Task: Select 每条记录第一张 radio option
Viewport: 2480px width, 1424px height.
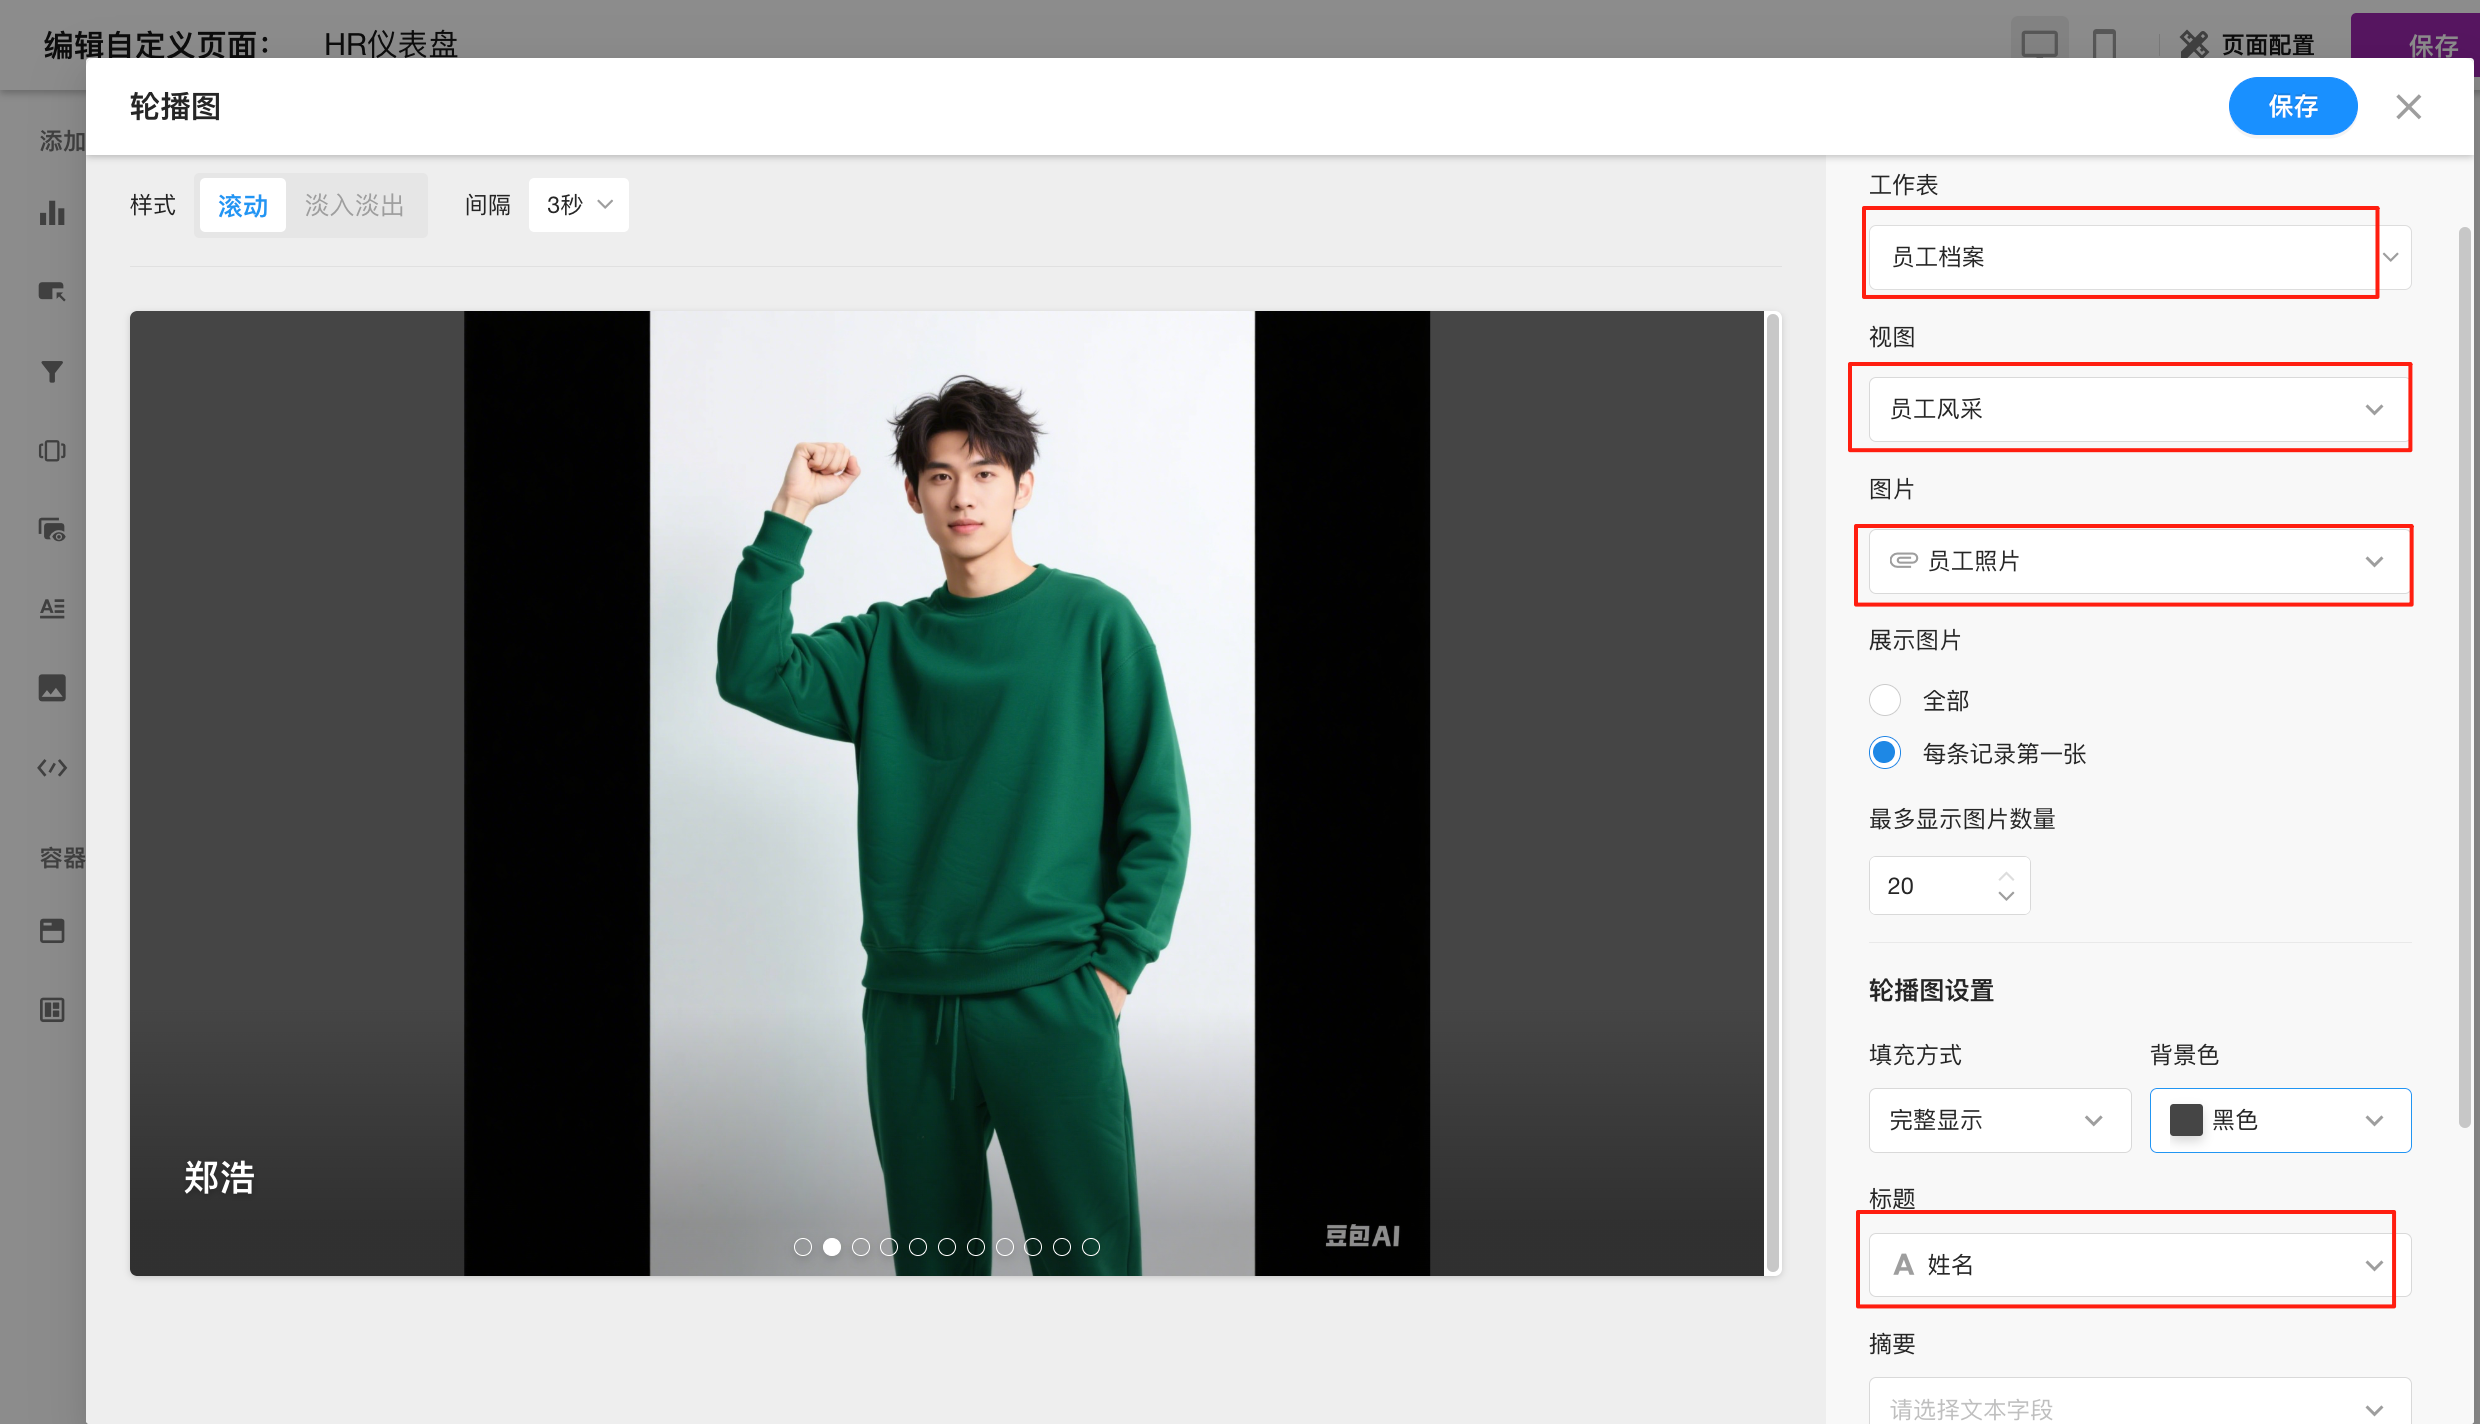Action: point(1885,753)
